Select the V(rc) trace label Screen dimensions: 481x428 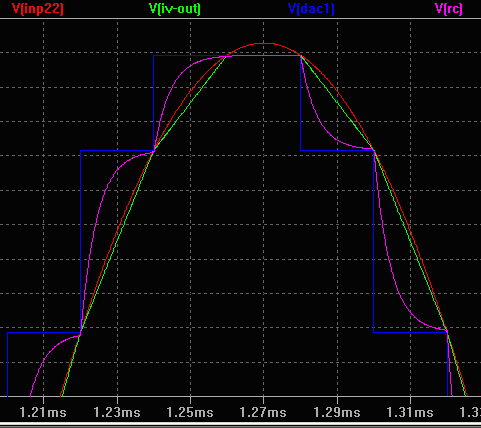point(449,8)
